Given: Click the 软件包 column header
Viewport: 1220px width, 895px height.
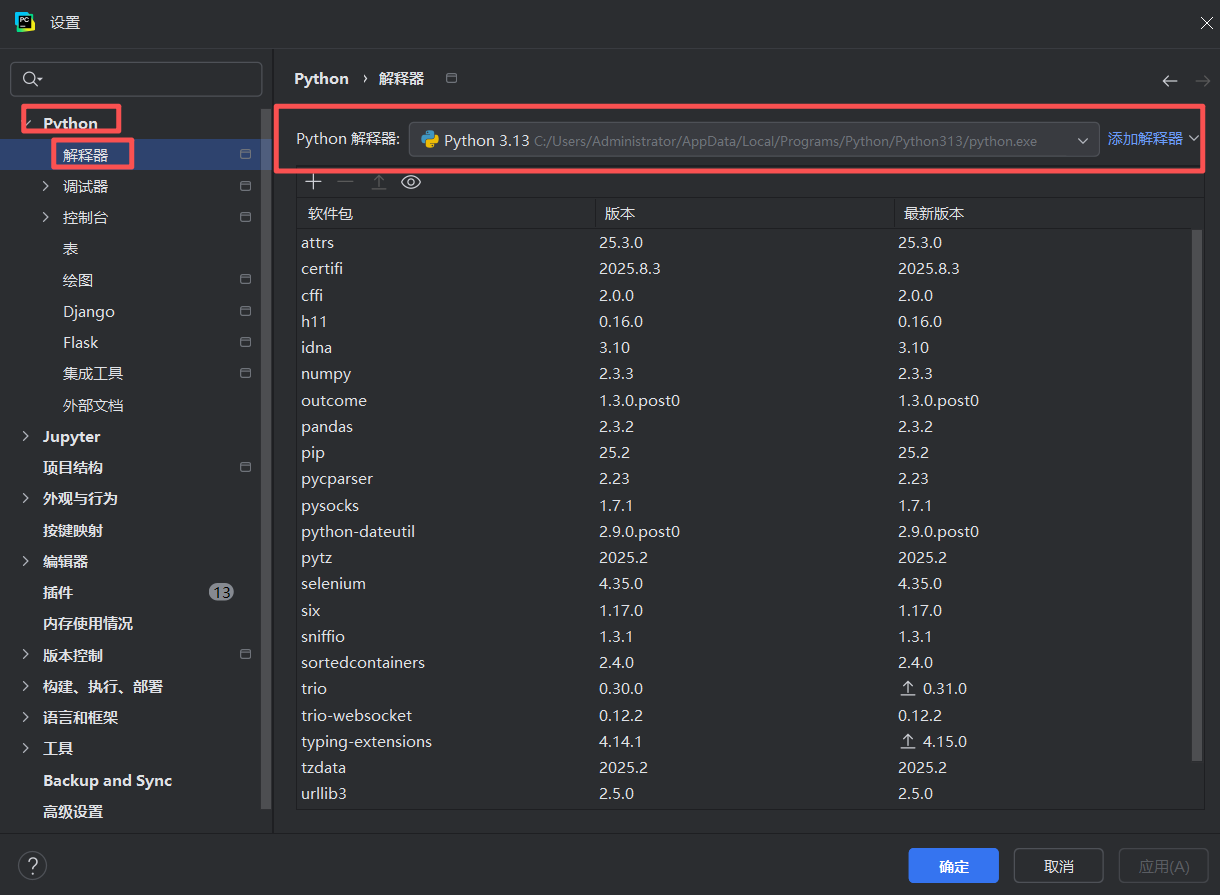Looking at the screenshot, I should (x=446, y=214).
